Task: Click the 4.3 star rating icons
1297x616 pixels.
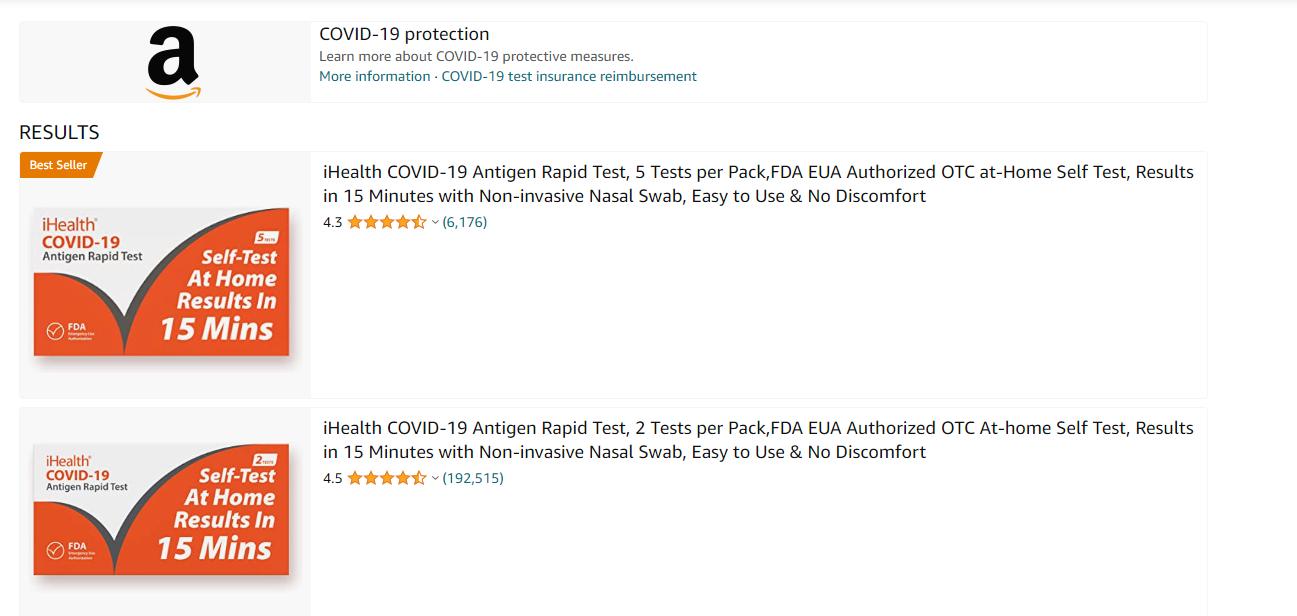Action: (x=386, y=222)
